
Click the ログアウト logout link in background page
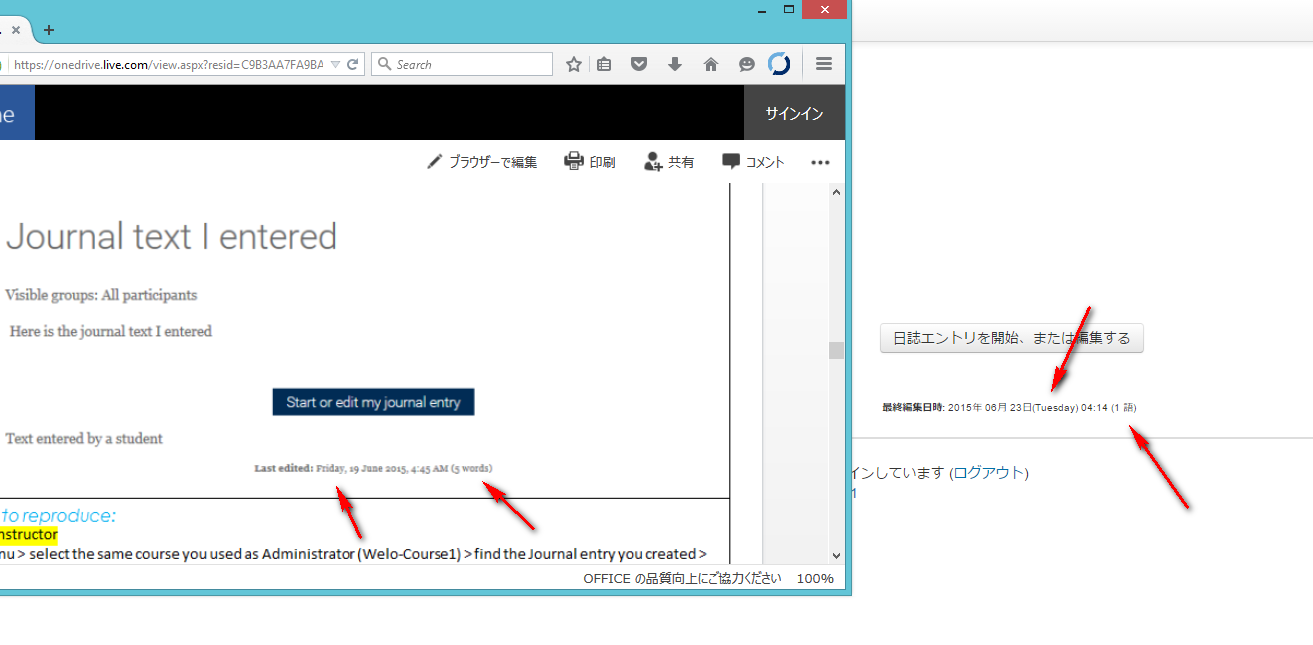coord(988,473)
